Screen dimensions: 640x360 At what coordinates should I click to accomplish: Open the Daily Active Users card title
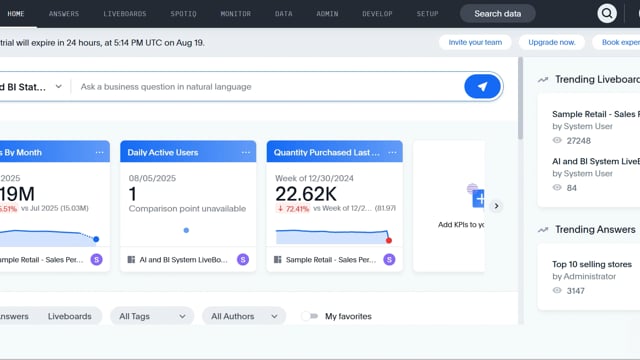point(163,152)
